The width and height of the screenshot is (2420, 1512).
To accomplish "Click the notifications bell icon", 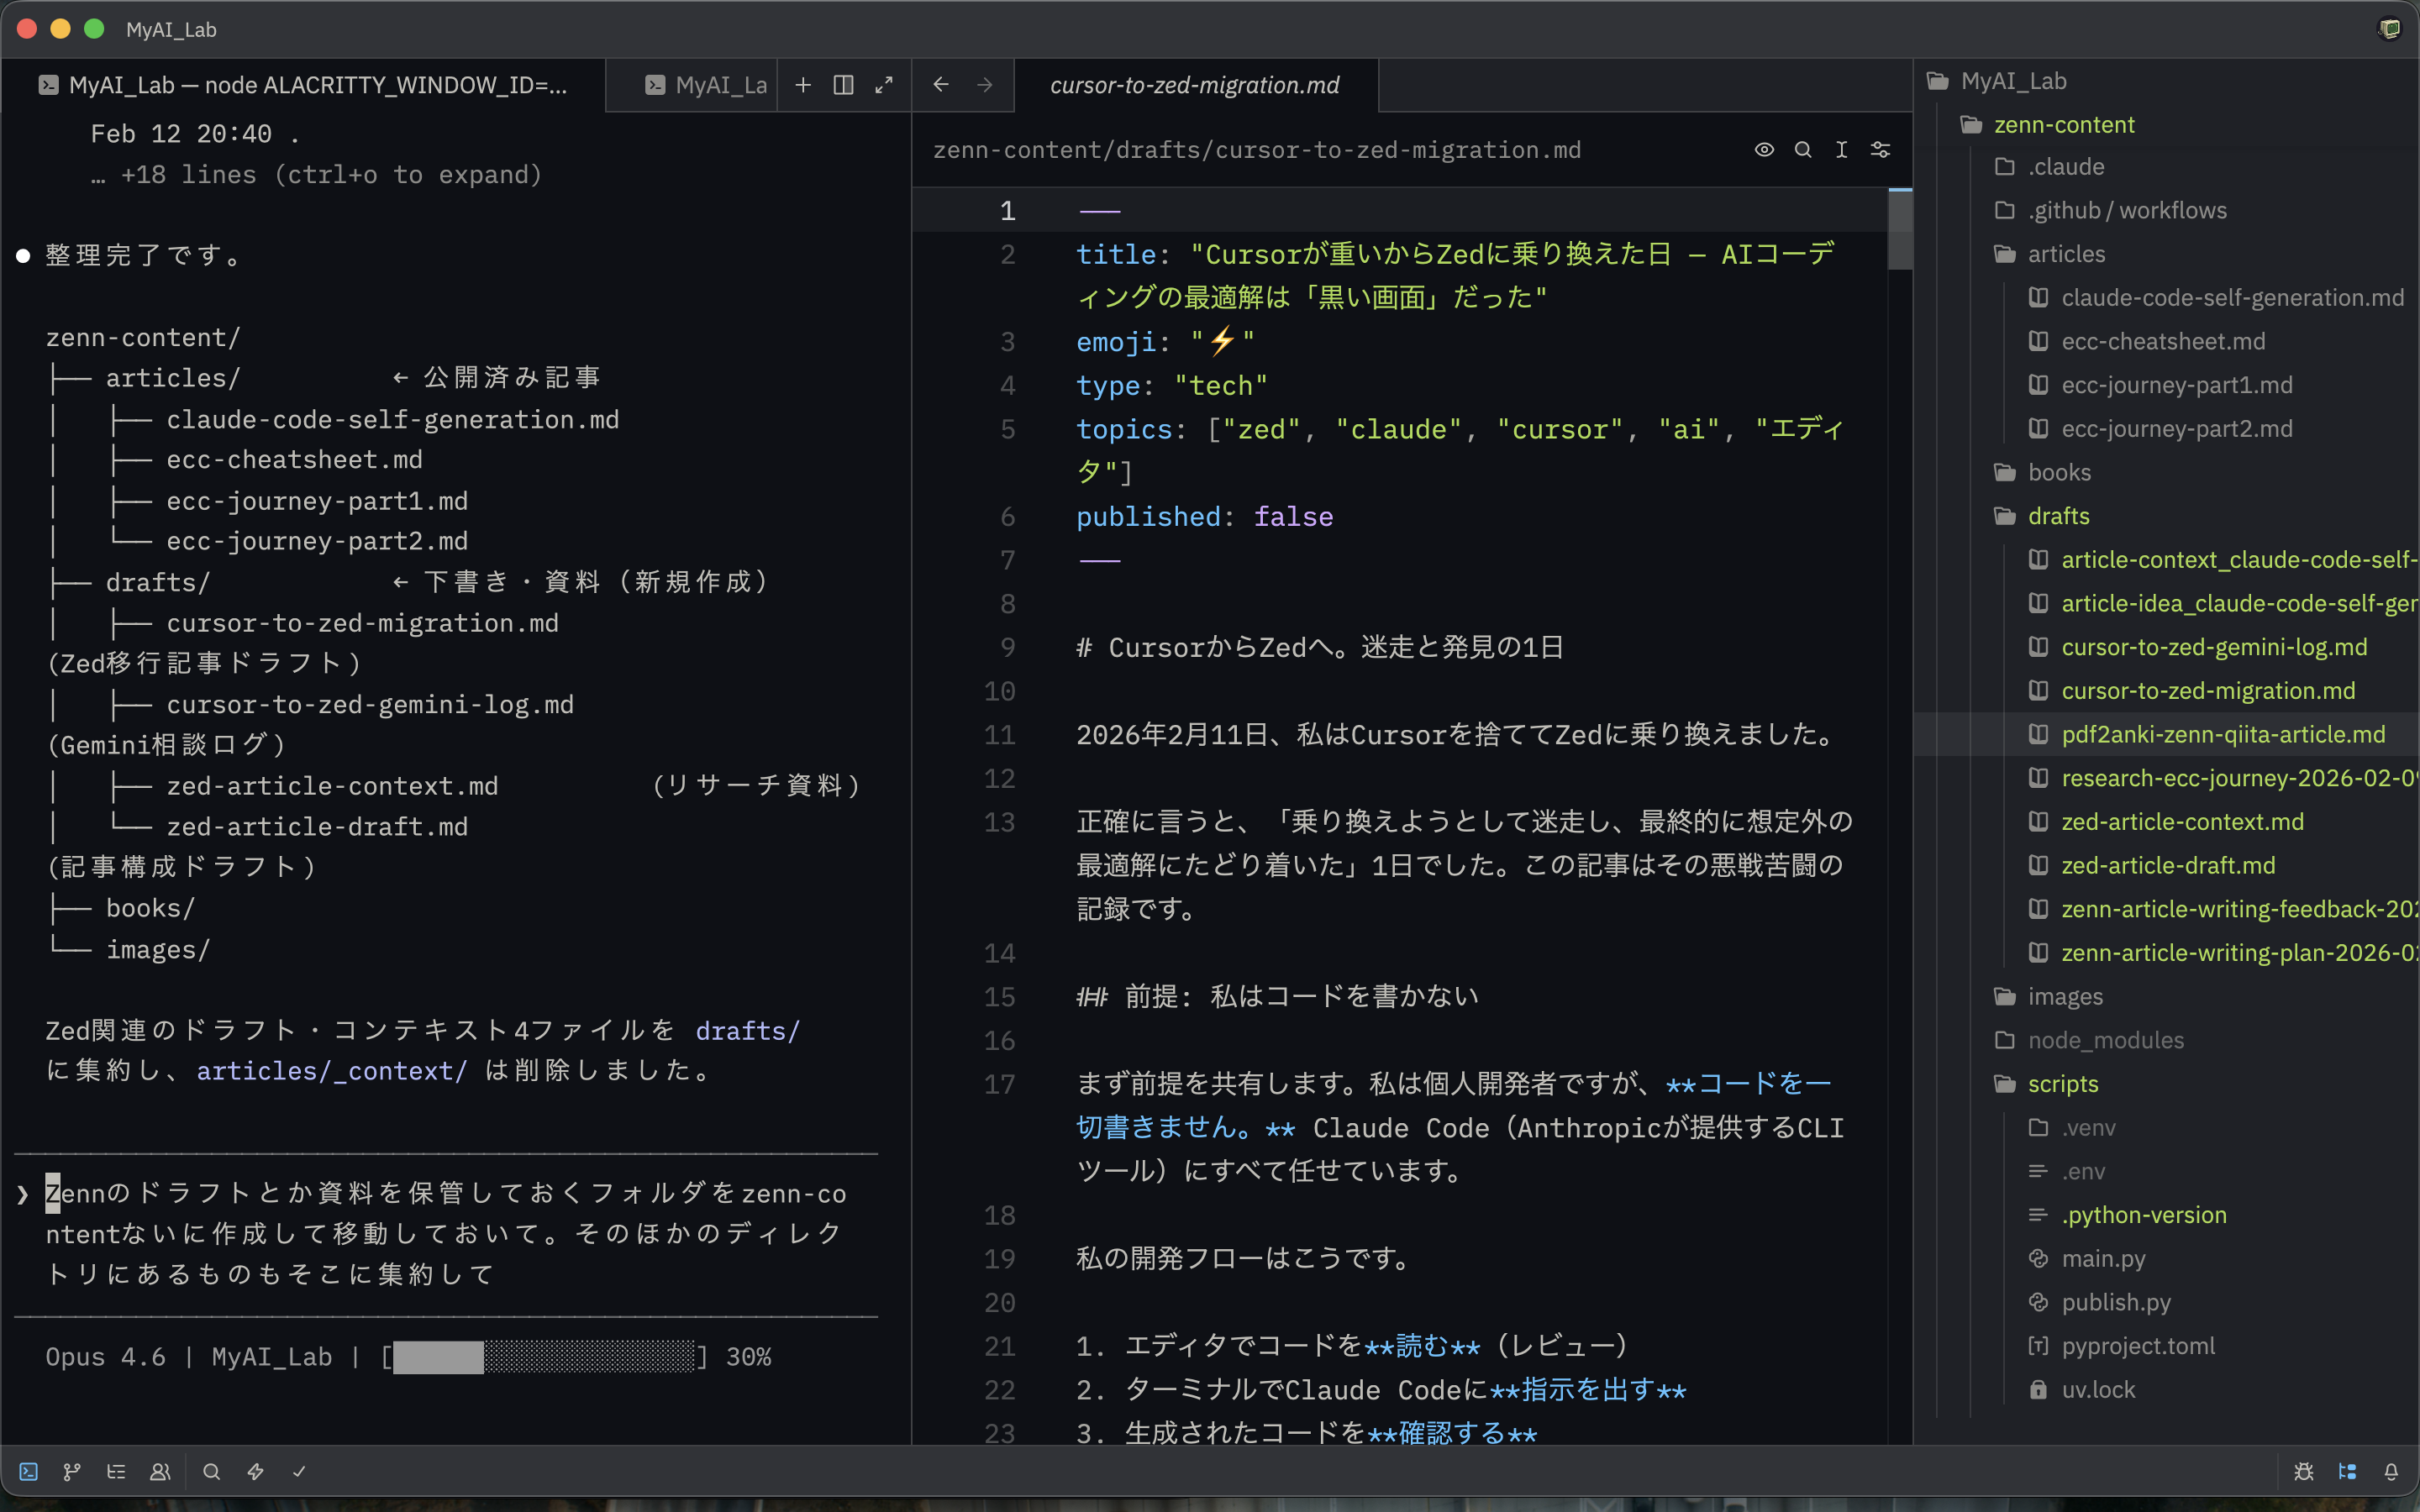I will [2391, 1471].
